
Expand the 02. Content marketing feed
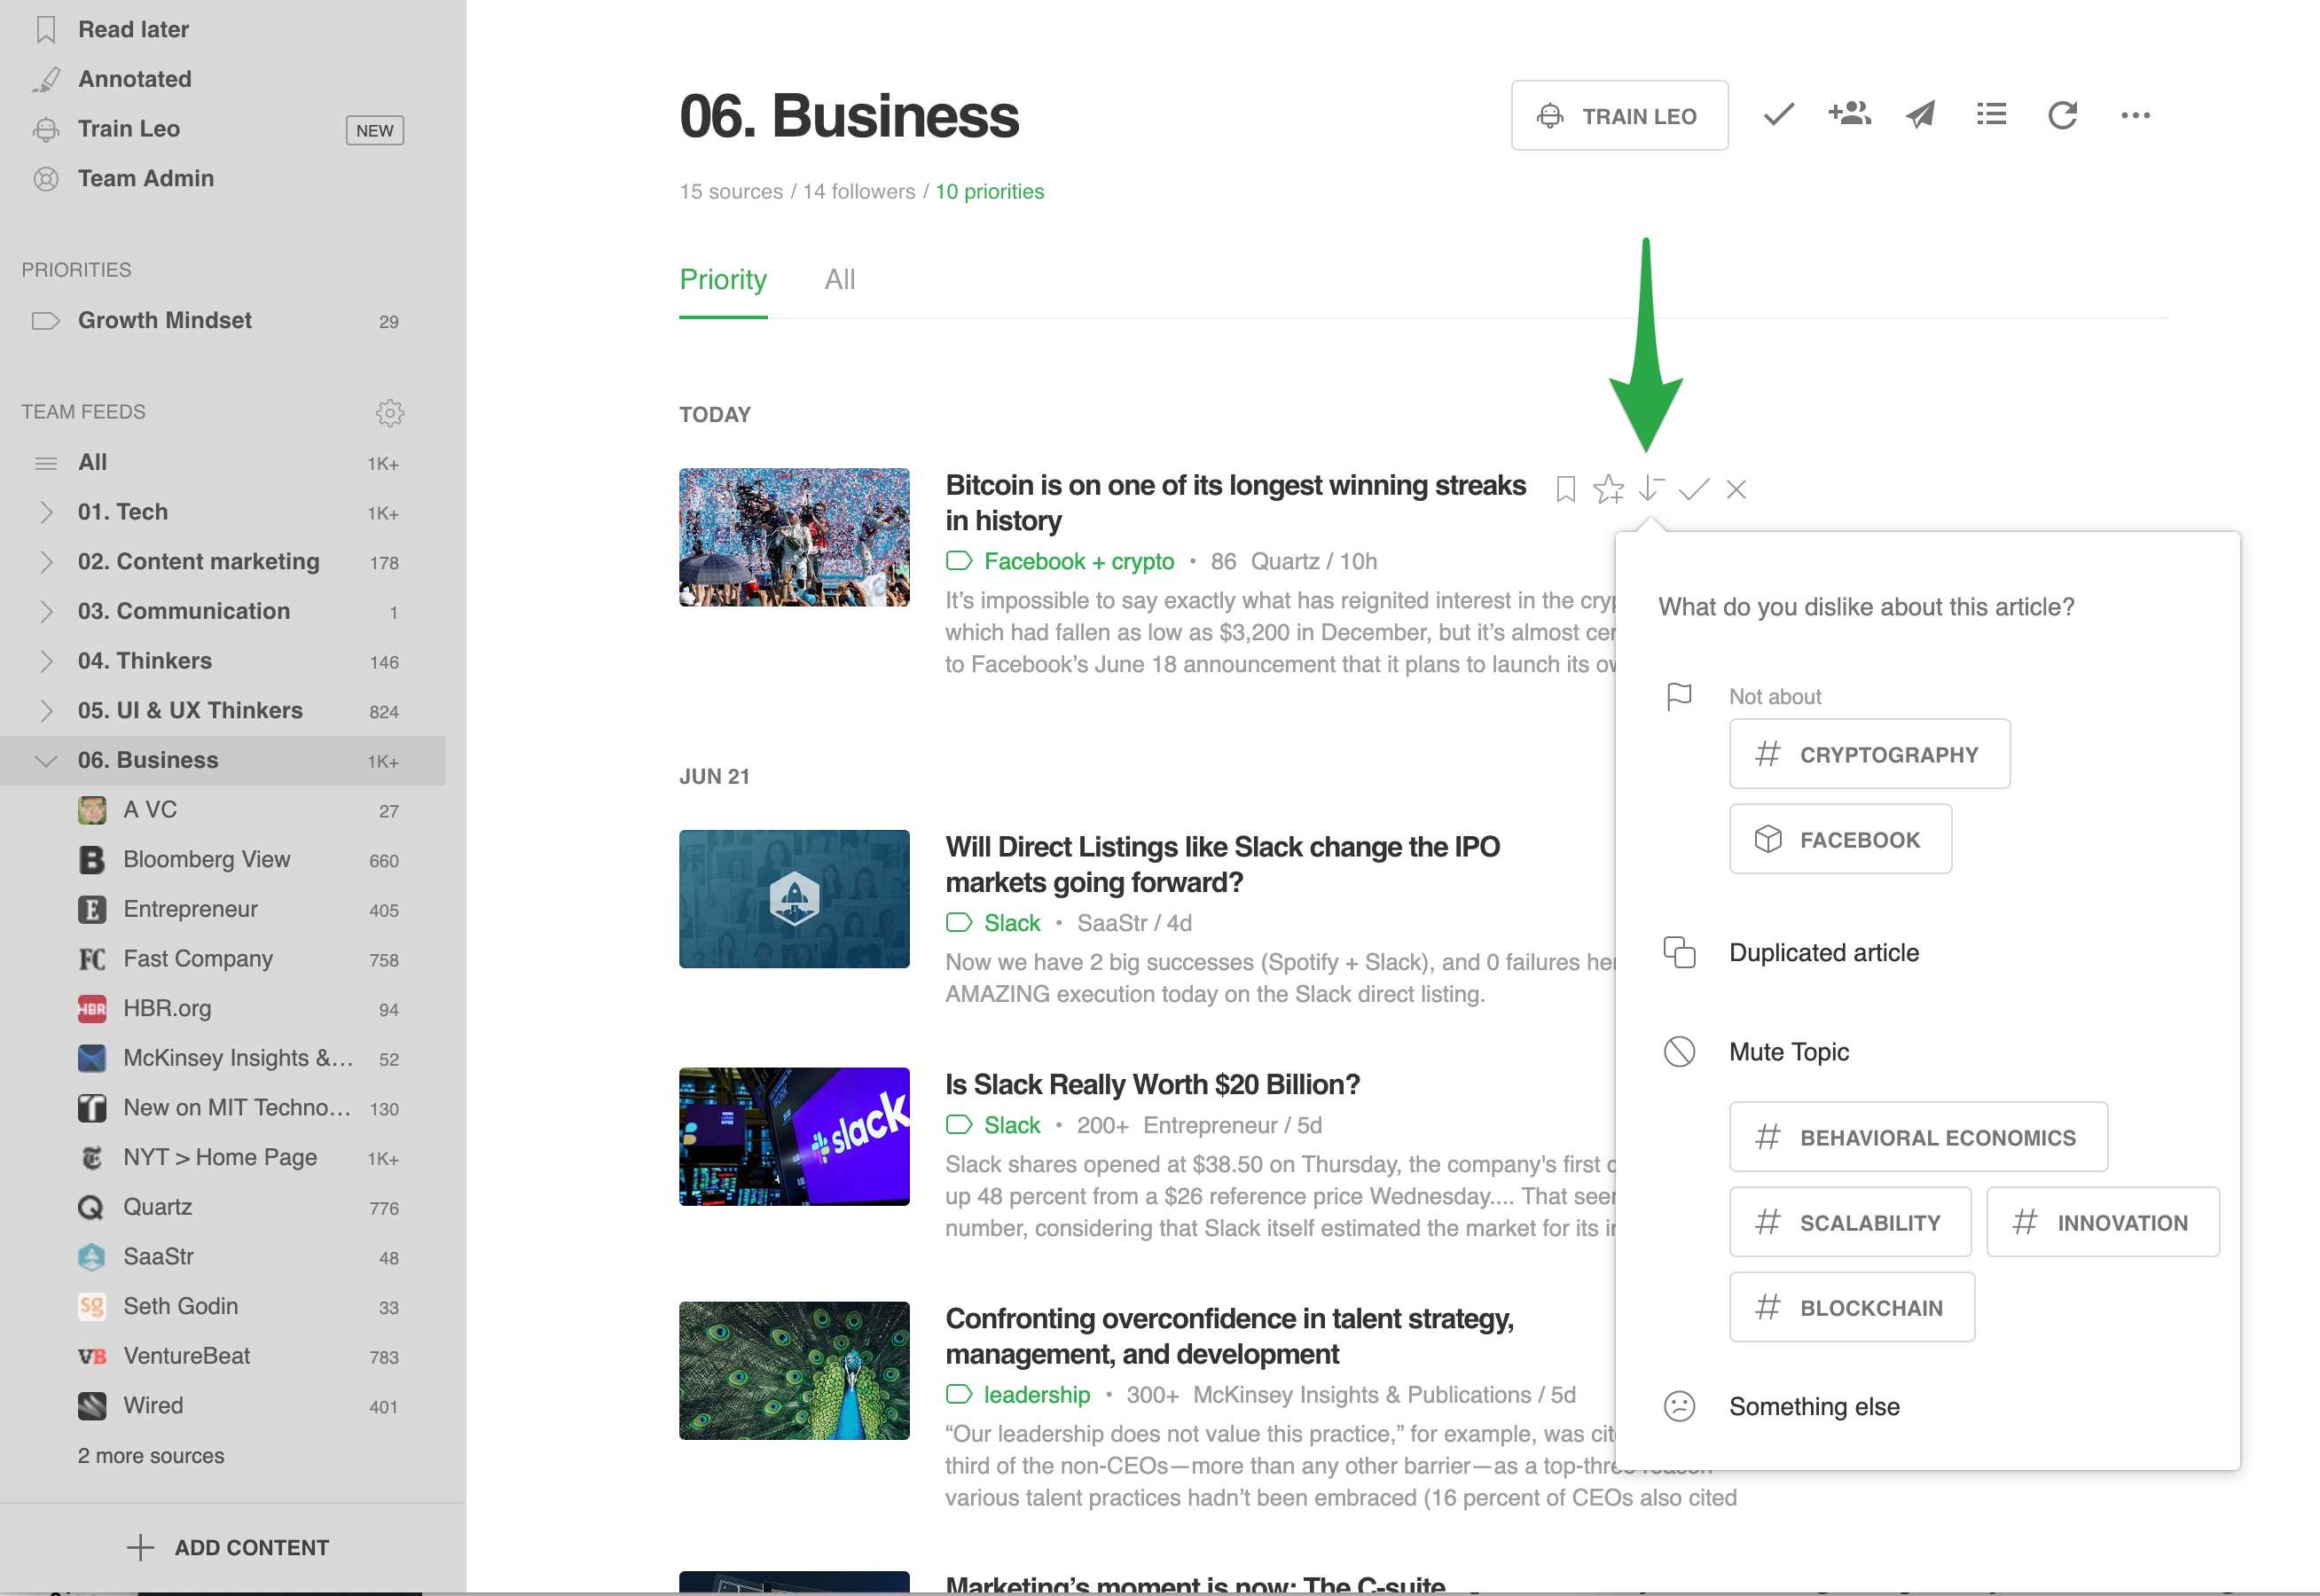[46, 562]
